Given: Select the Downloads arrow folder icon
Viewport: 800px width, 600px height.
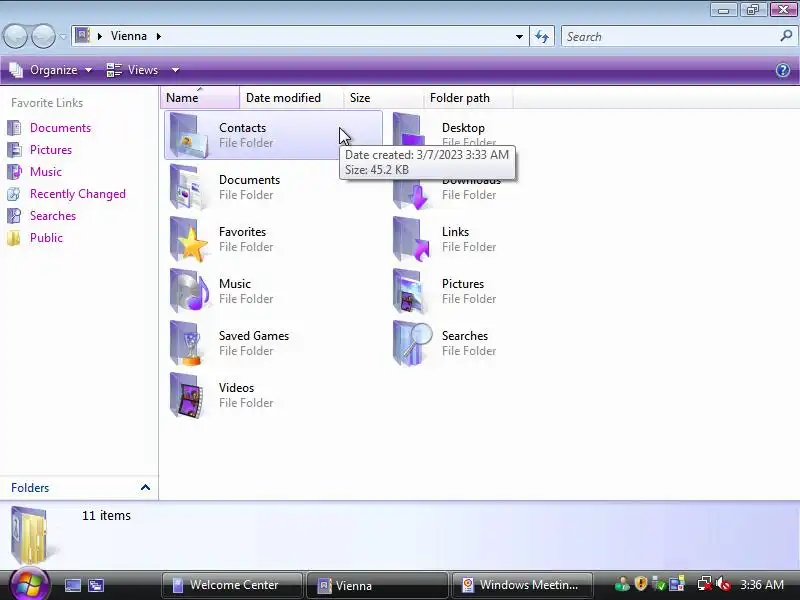Looking at the screenshot, I should coord(411,187).
